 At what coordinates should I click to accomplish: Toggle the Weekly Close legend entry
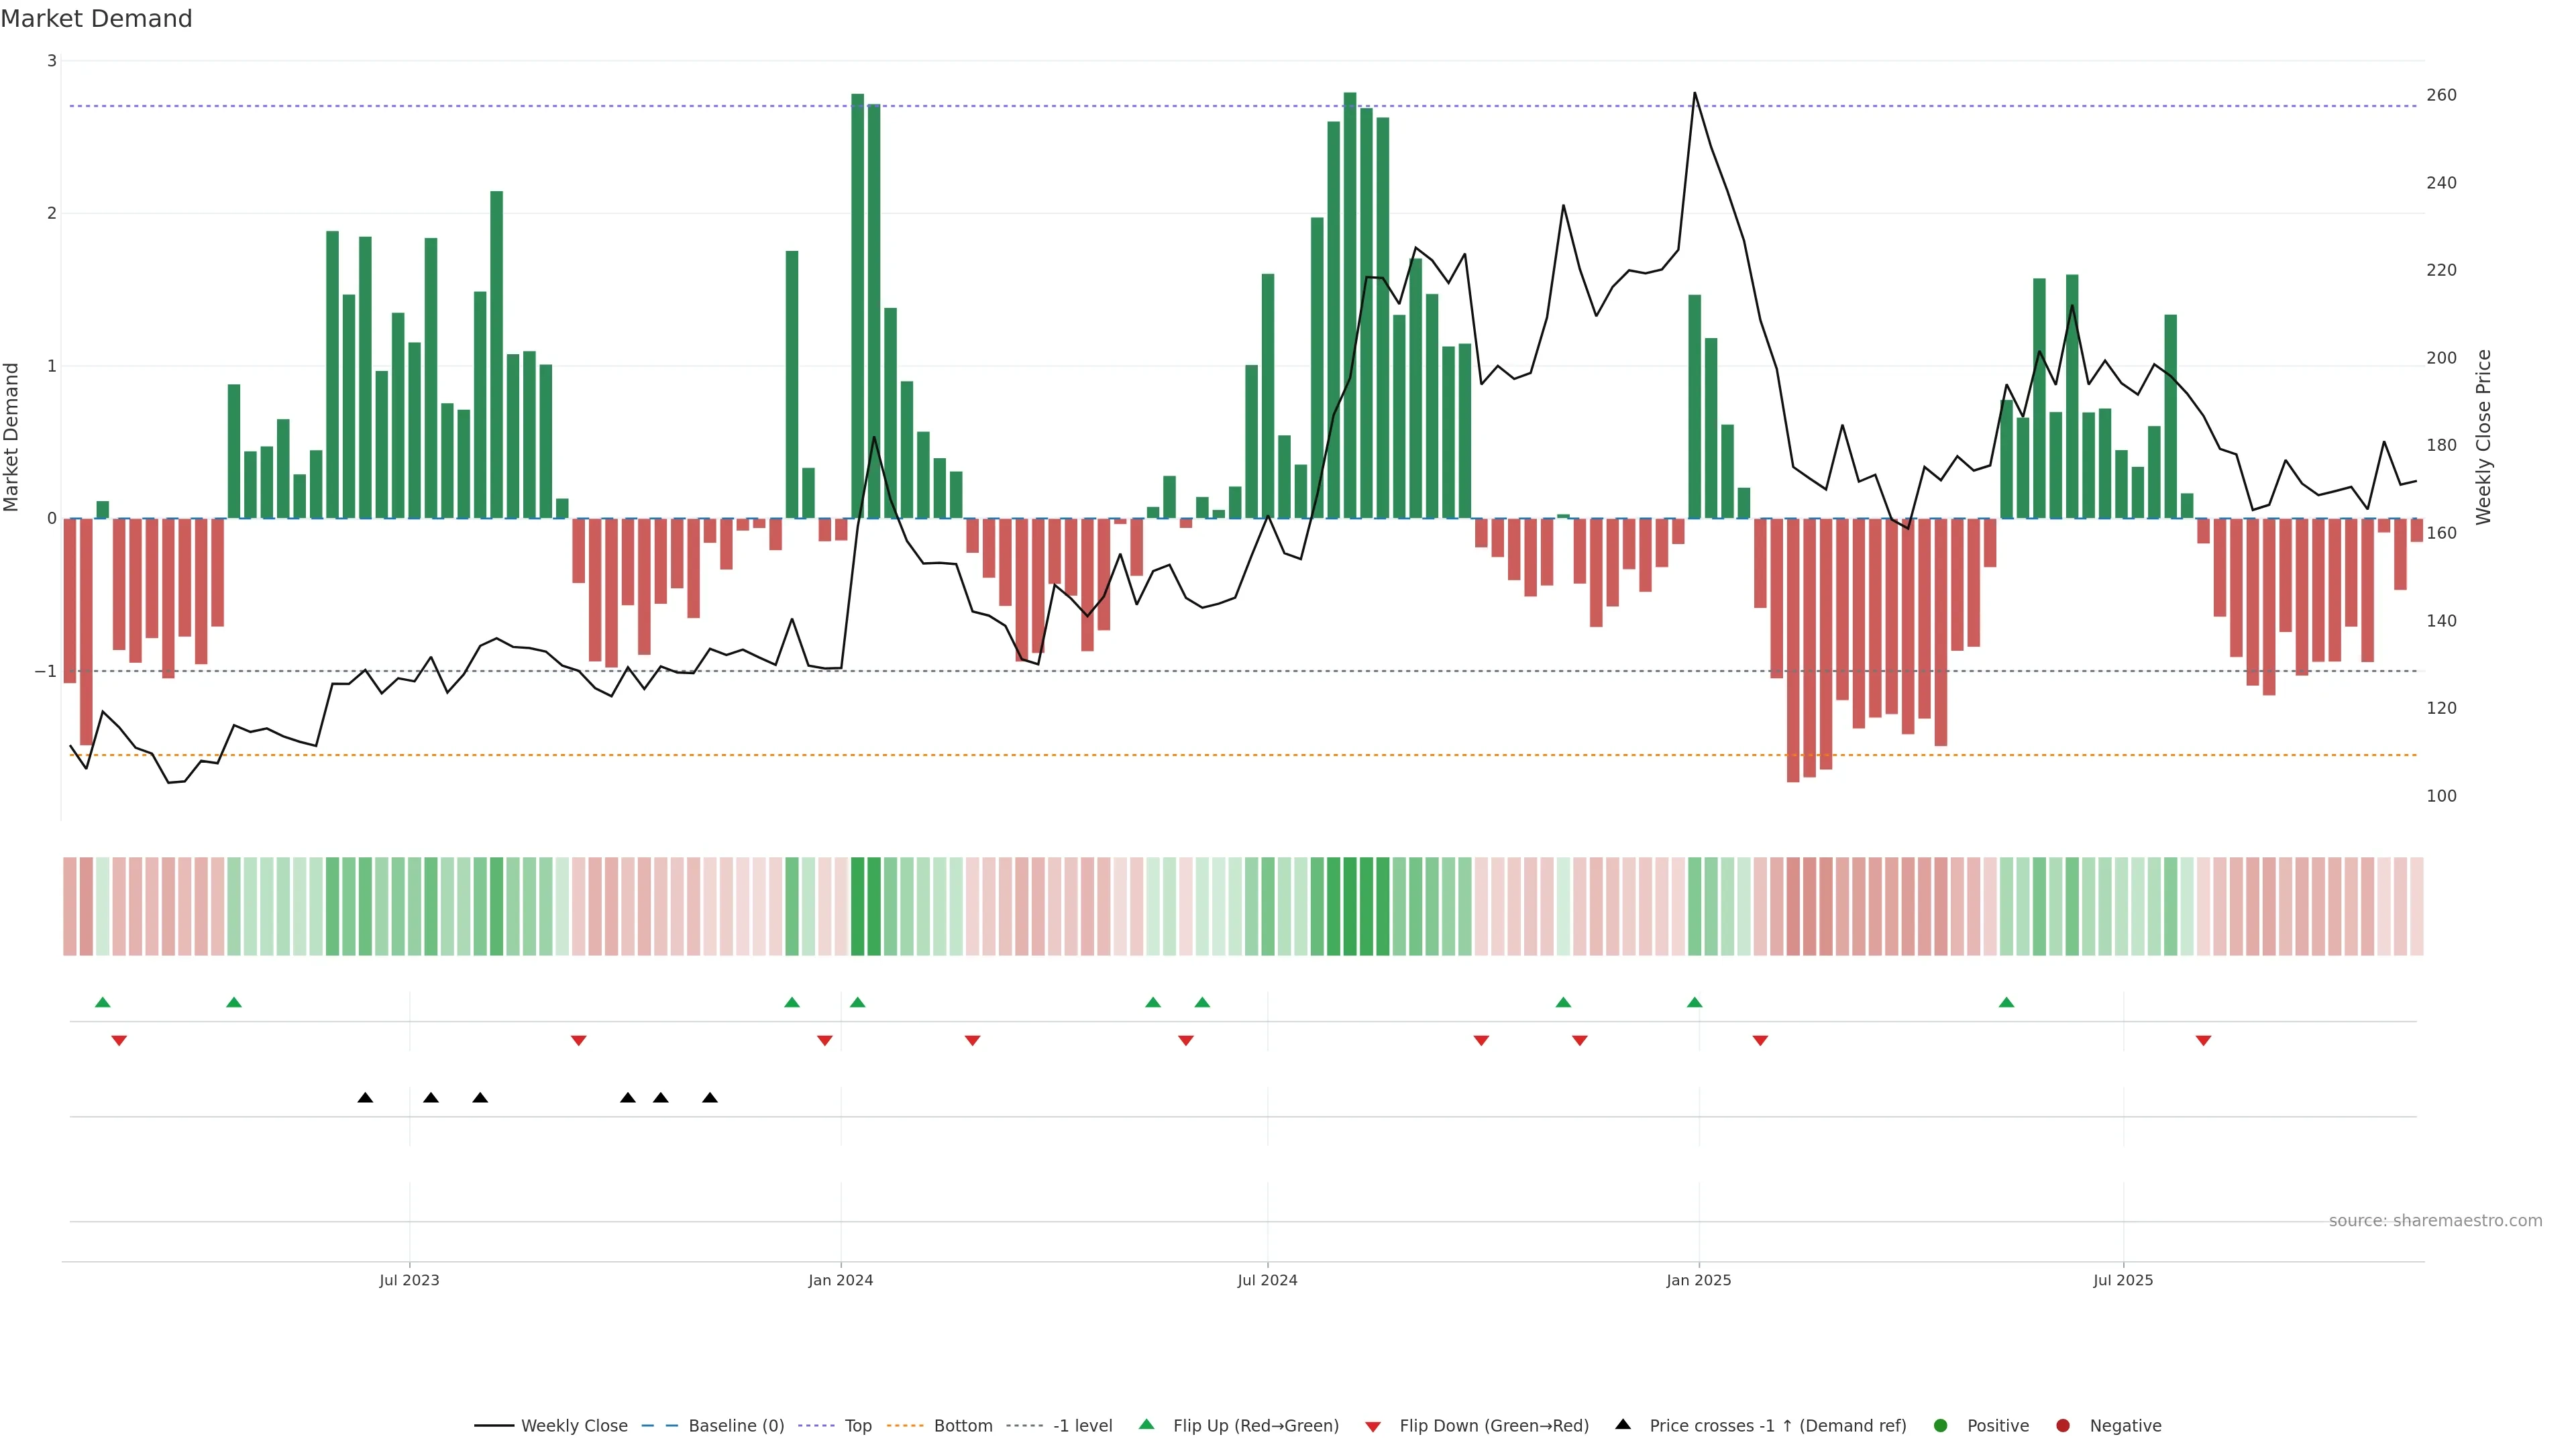coord(574,1425)
